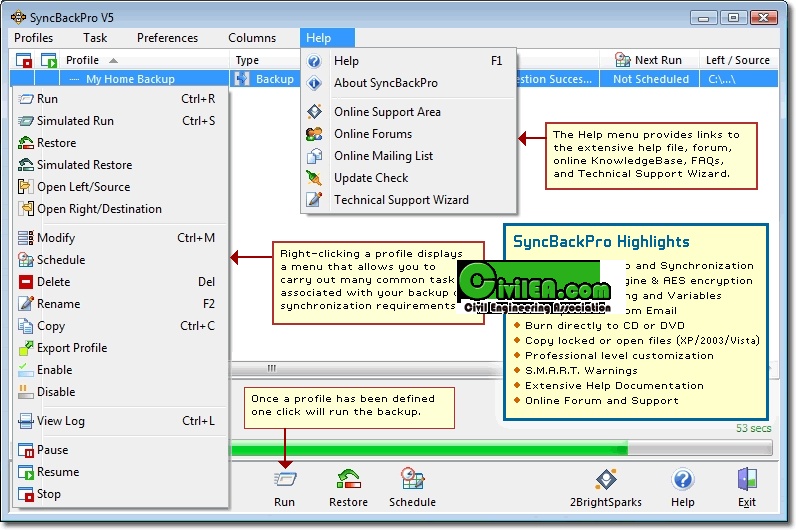Click the running-status column header icon
796x530 pixels.
(49, 60)
